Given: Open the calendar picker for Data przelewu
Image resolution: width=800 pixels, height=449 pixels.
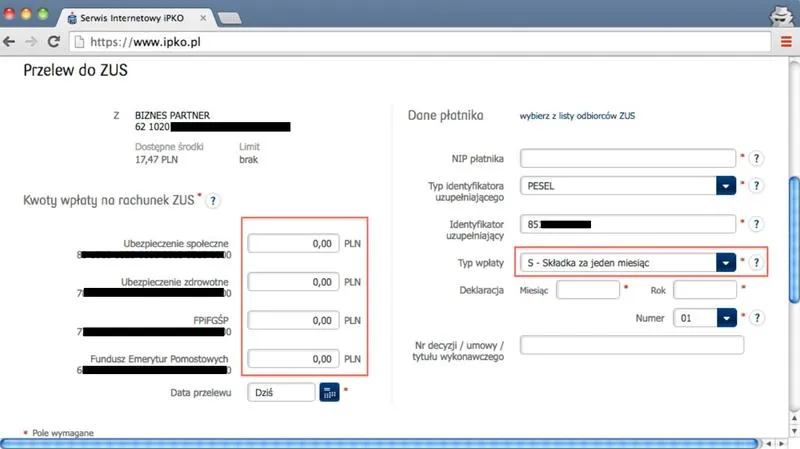Looking at the screenshot, I should click(x=330, y=393).
